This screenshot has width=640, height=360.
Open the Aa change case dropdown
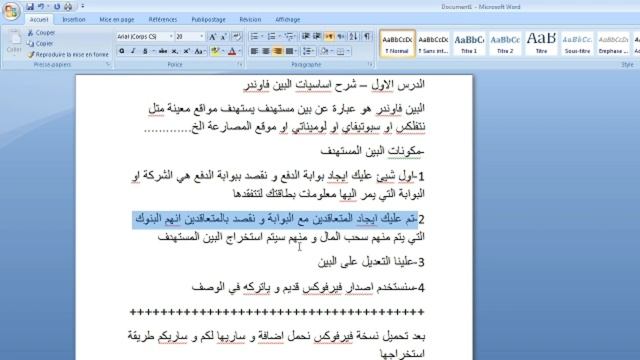coord(199,51)
